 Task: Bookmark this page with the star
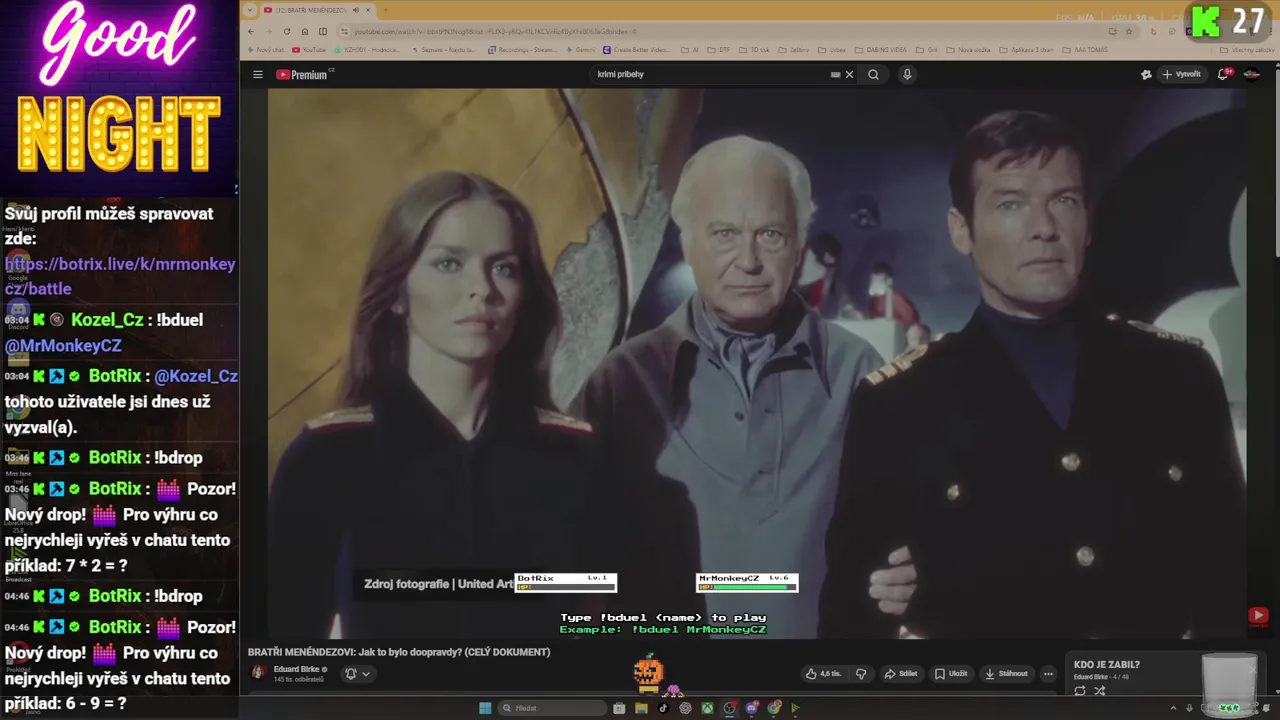click(x=1131, y=31)
